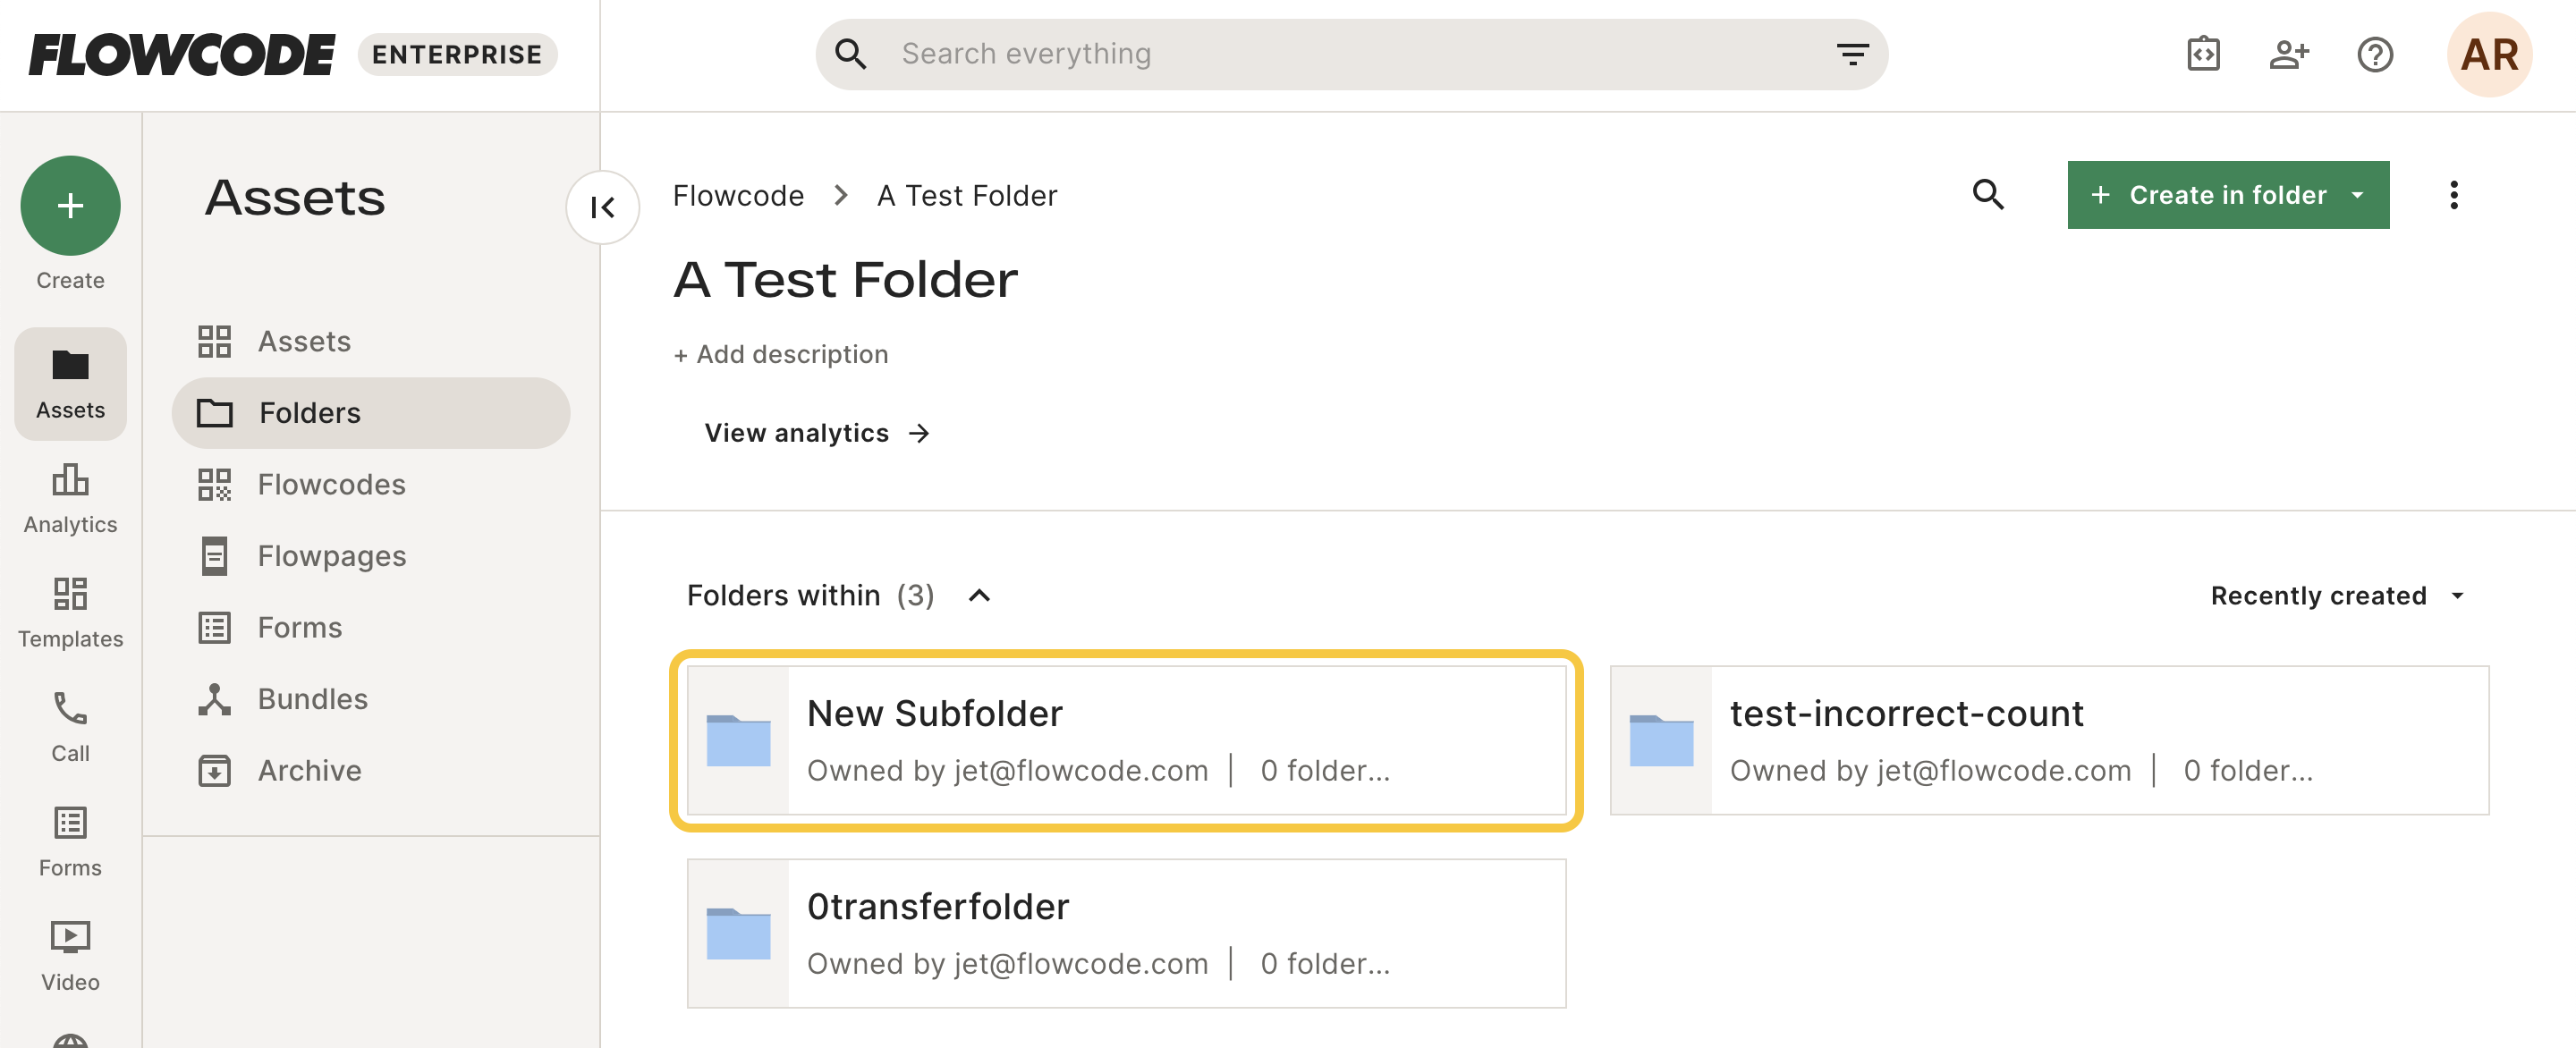Open Templates in the left rail
Image resolution: width=2576 pixels, height=1048 pixels.
(70, 611)
